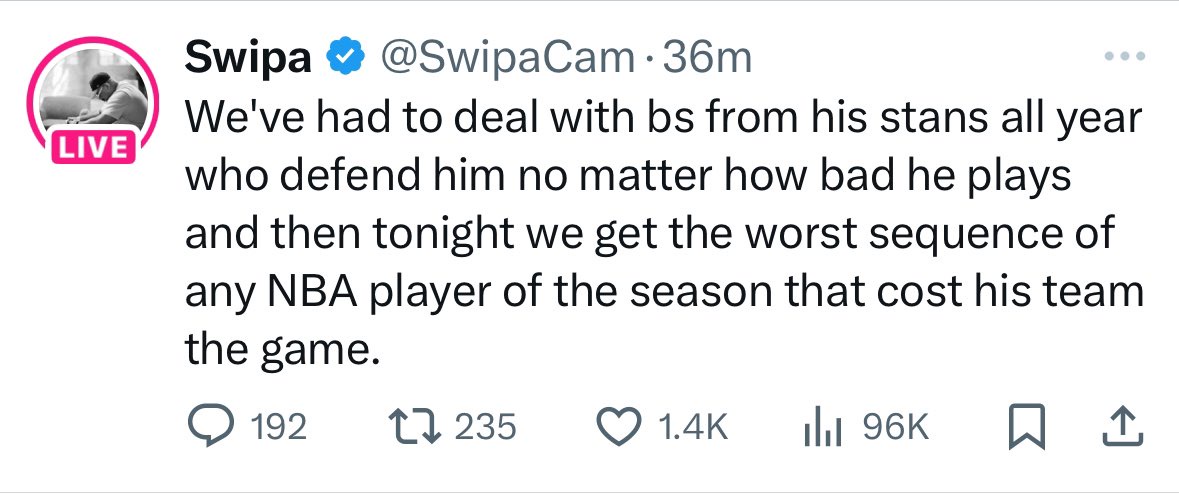Open the tweet by clicking its first text line
The width and height of the screenshot is (1179, 496).
point(660,120)
